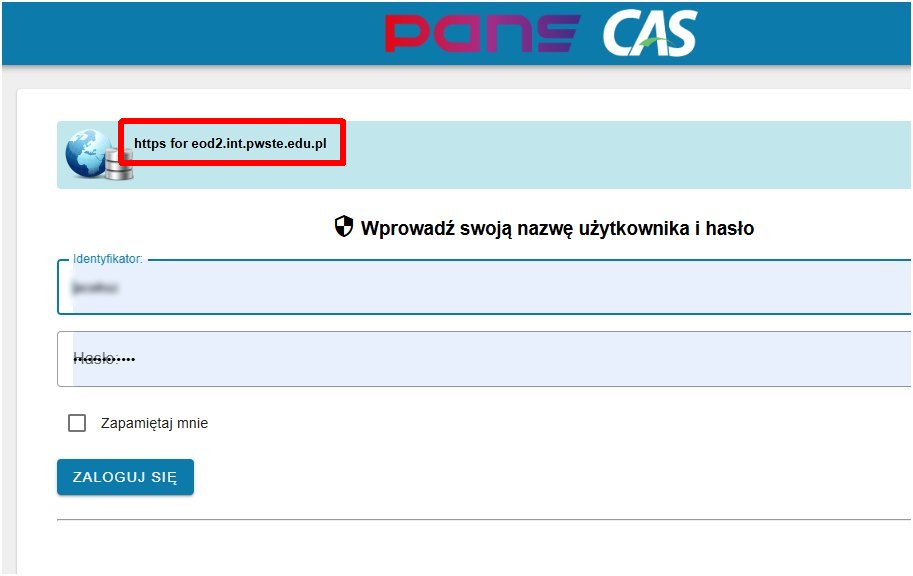Click the globe and database service icon
913x576 pixels.
click(x=99, y=154)
